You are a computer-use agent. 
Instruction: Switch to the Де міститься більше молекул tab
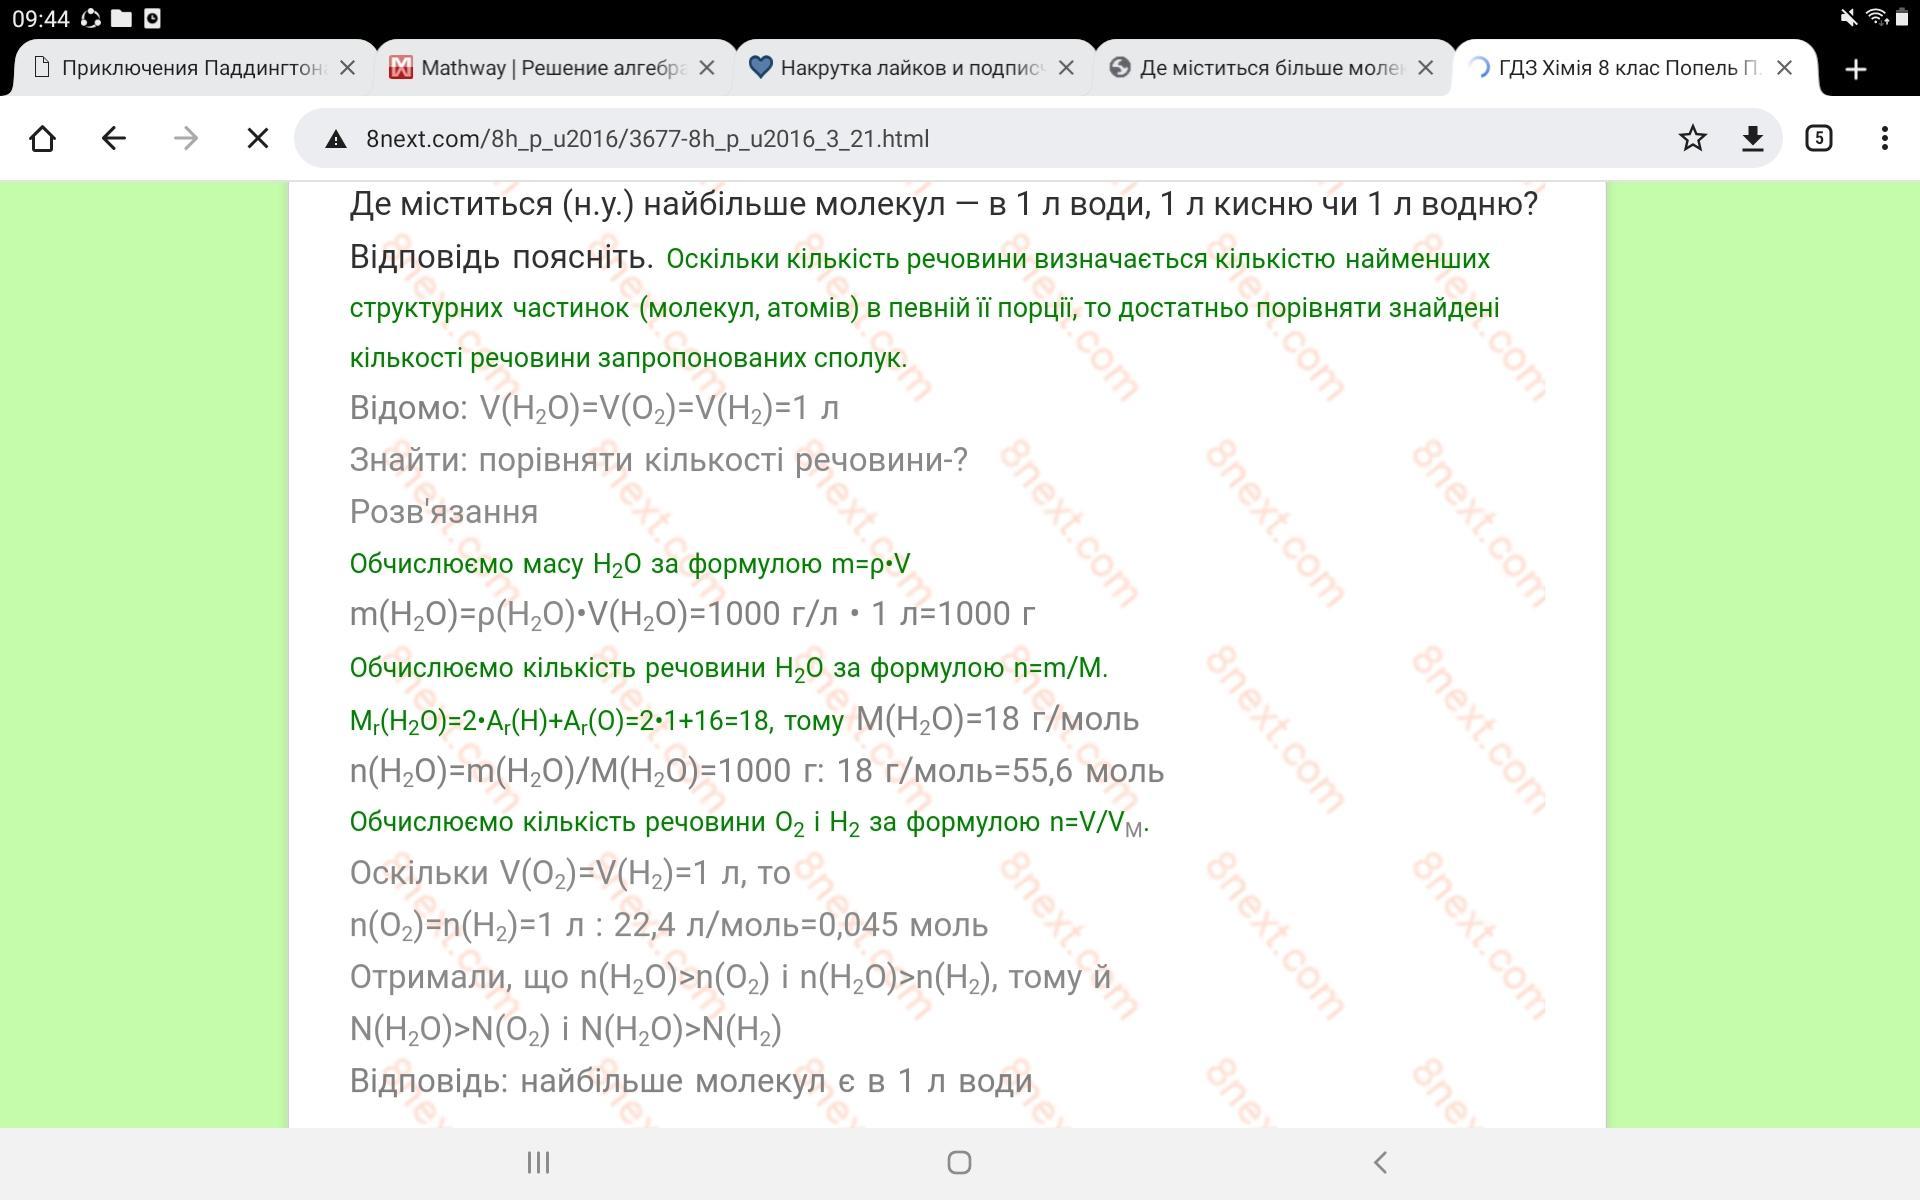click(x=1268, y=68)
